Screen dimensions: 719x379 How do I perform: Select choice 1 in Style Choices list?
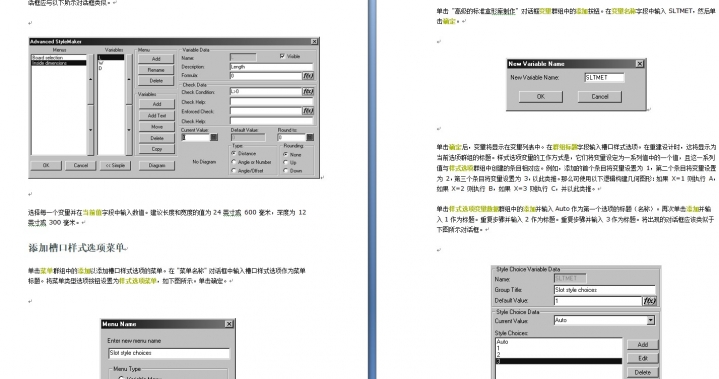click(559, 348)
